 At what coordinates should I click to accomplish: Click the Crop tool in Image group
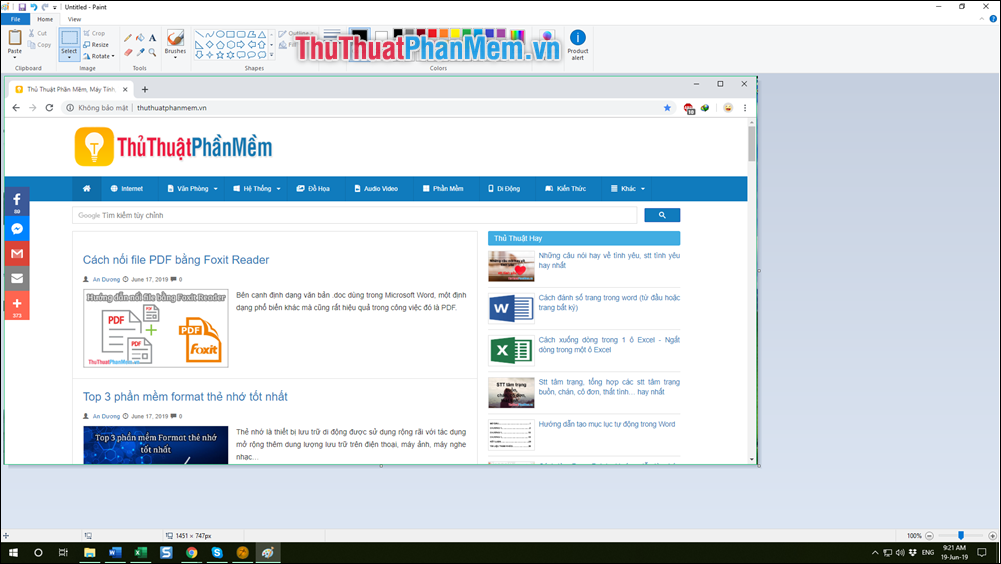click(97, 33)
